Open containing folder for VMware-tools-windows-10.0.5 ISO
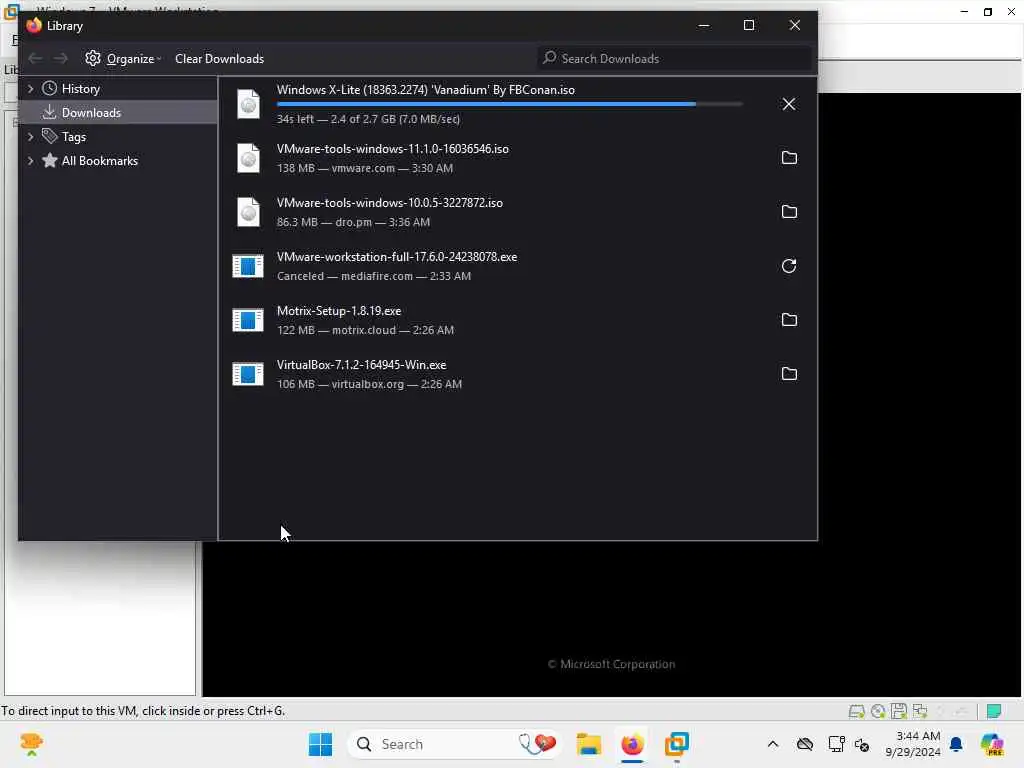 tap(789, 212)
